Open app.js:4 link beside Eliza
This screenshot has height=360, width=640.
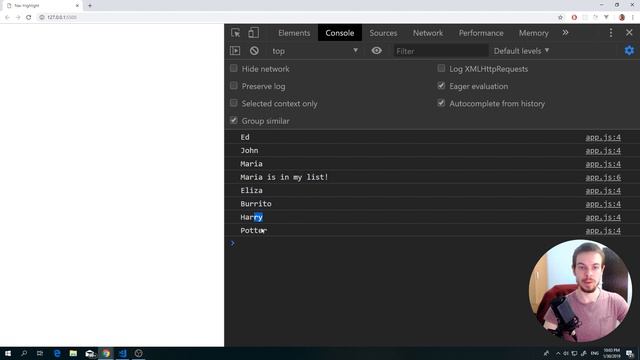[x=603, y=191]
